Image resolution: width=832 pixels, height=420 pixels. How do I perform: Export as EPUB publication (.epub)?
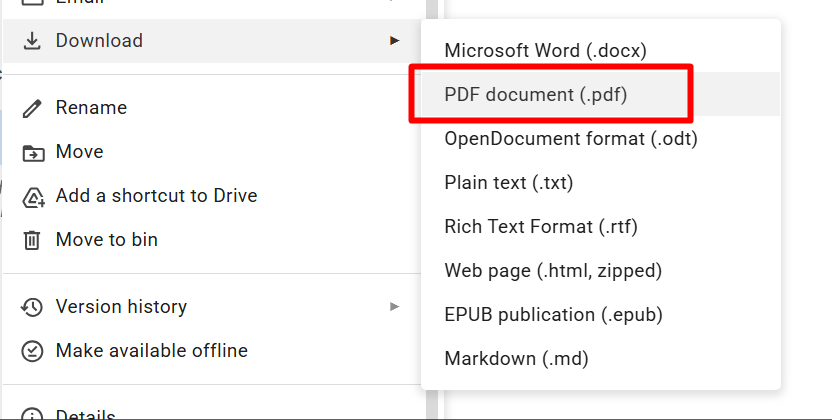tap(553, 315)
